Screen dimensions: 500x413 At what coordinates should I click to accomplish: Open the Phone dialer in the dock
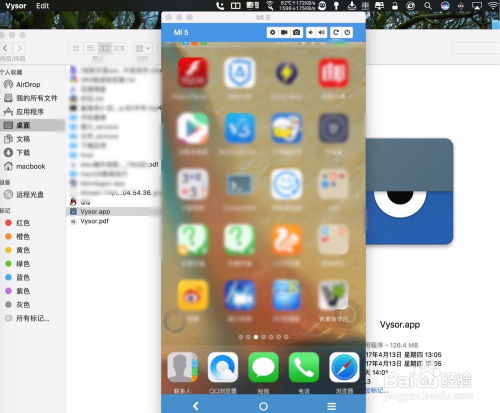[304, 367]
